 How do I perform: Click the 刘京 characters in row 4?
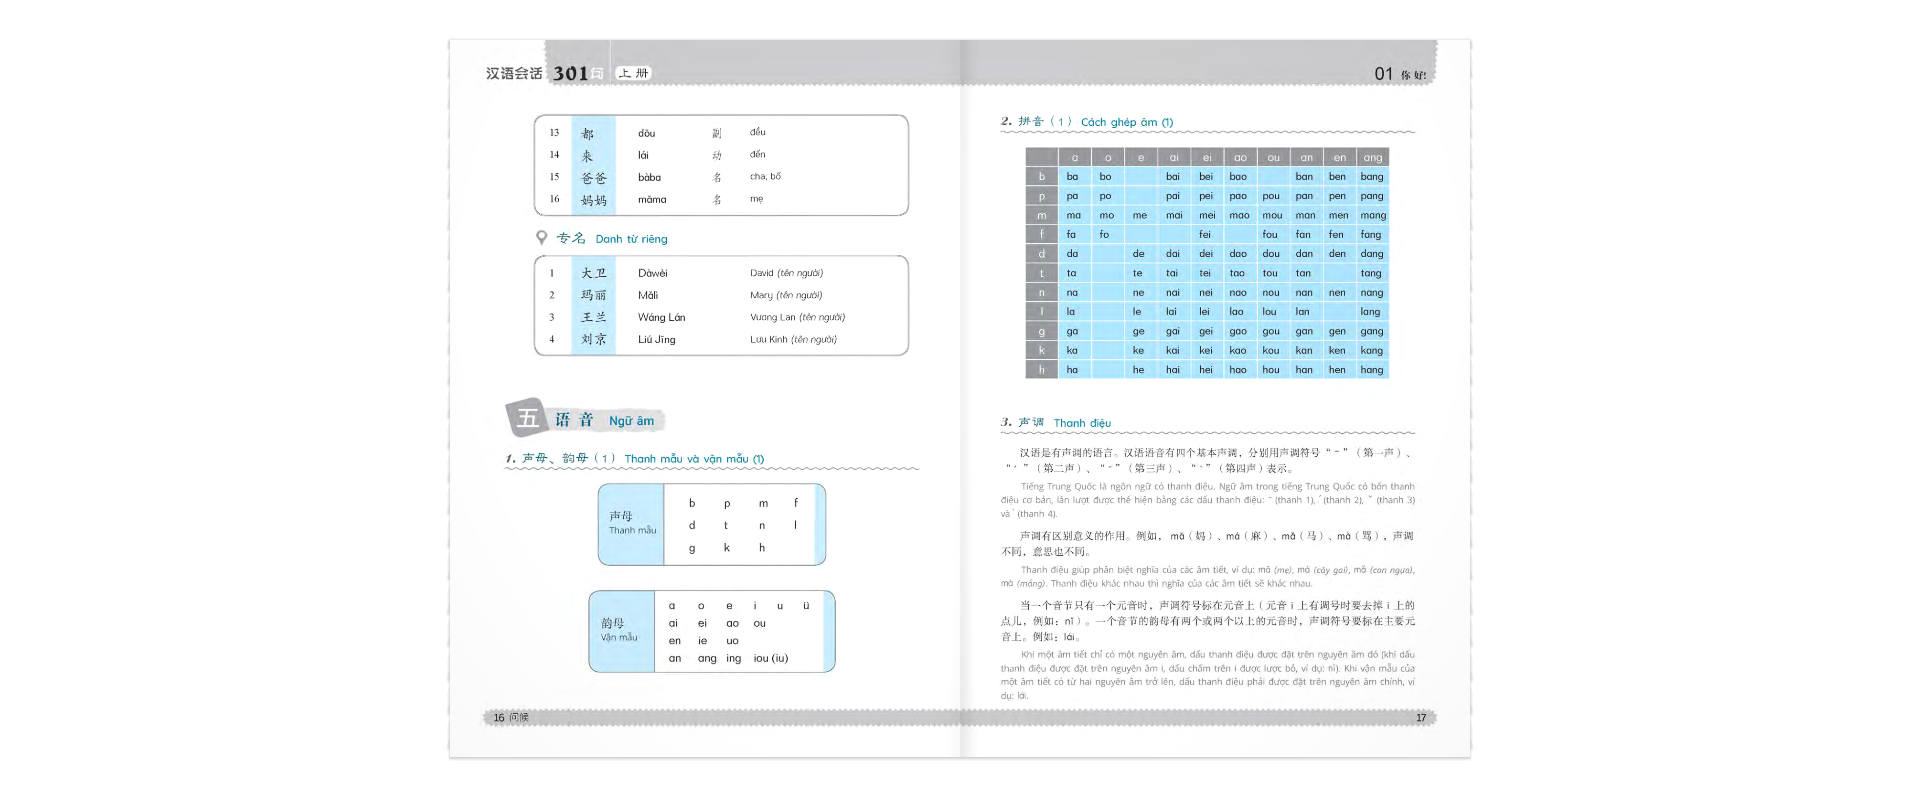click(594, 340)
